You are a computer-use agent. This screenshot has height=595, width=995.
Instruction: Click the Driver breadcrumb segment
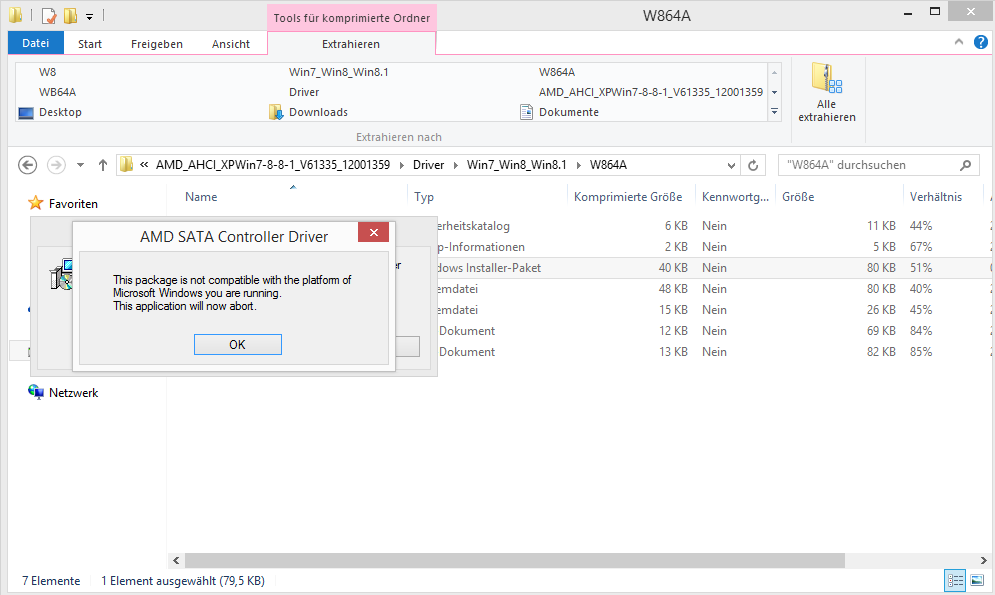pyautogui.click(x=428, y=165)
